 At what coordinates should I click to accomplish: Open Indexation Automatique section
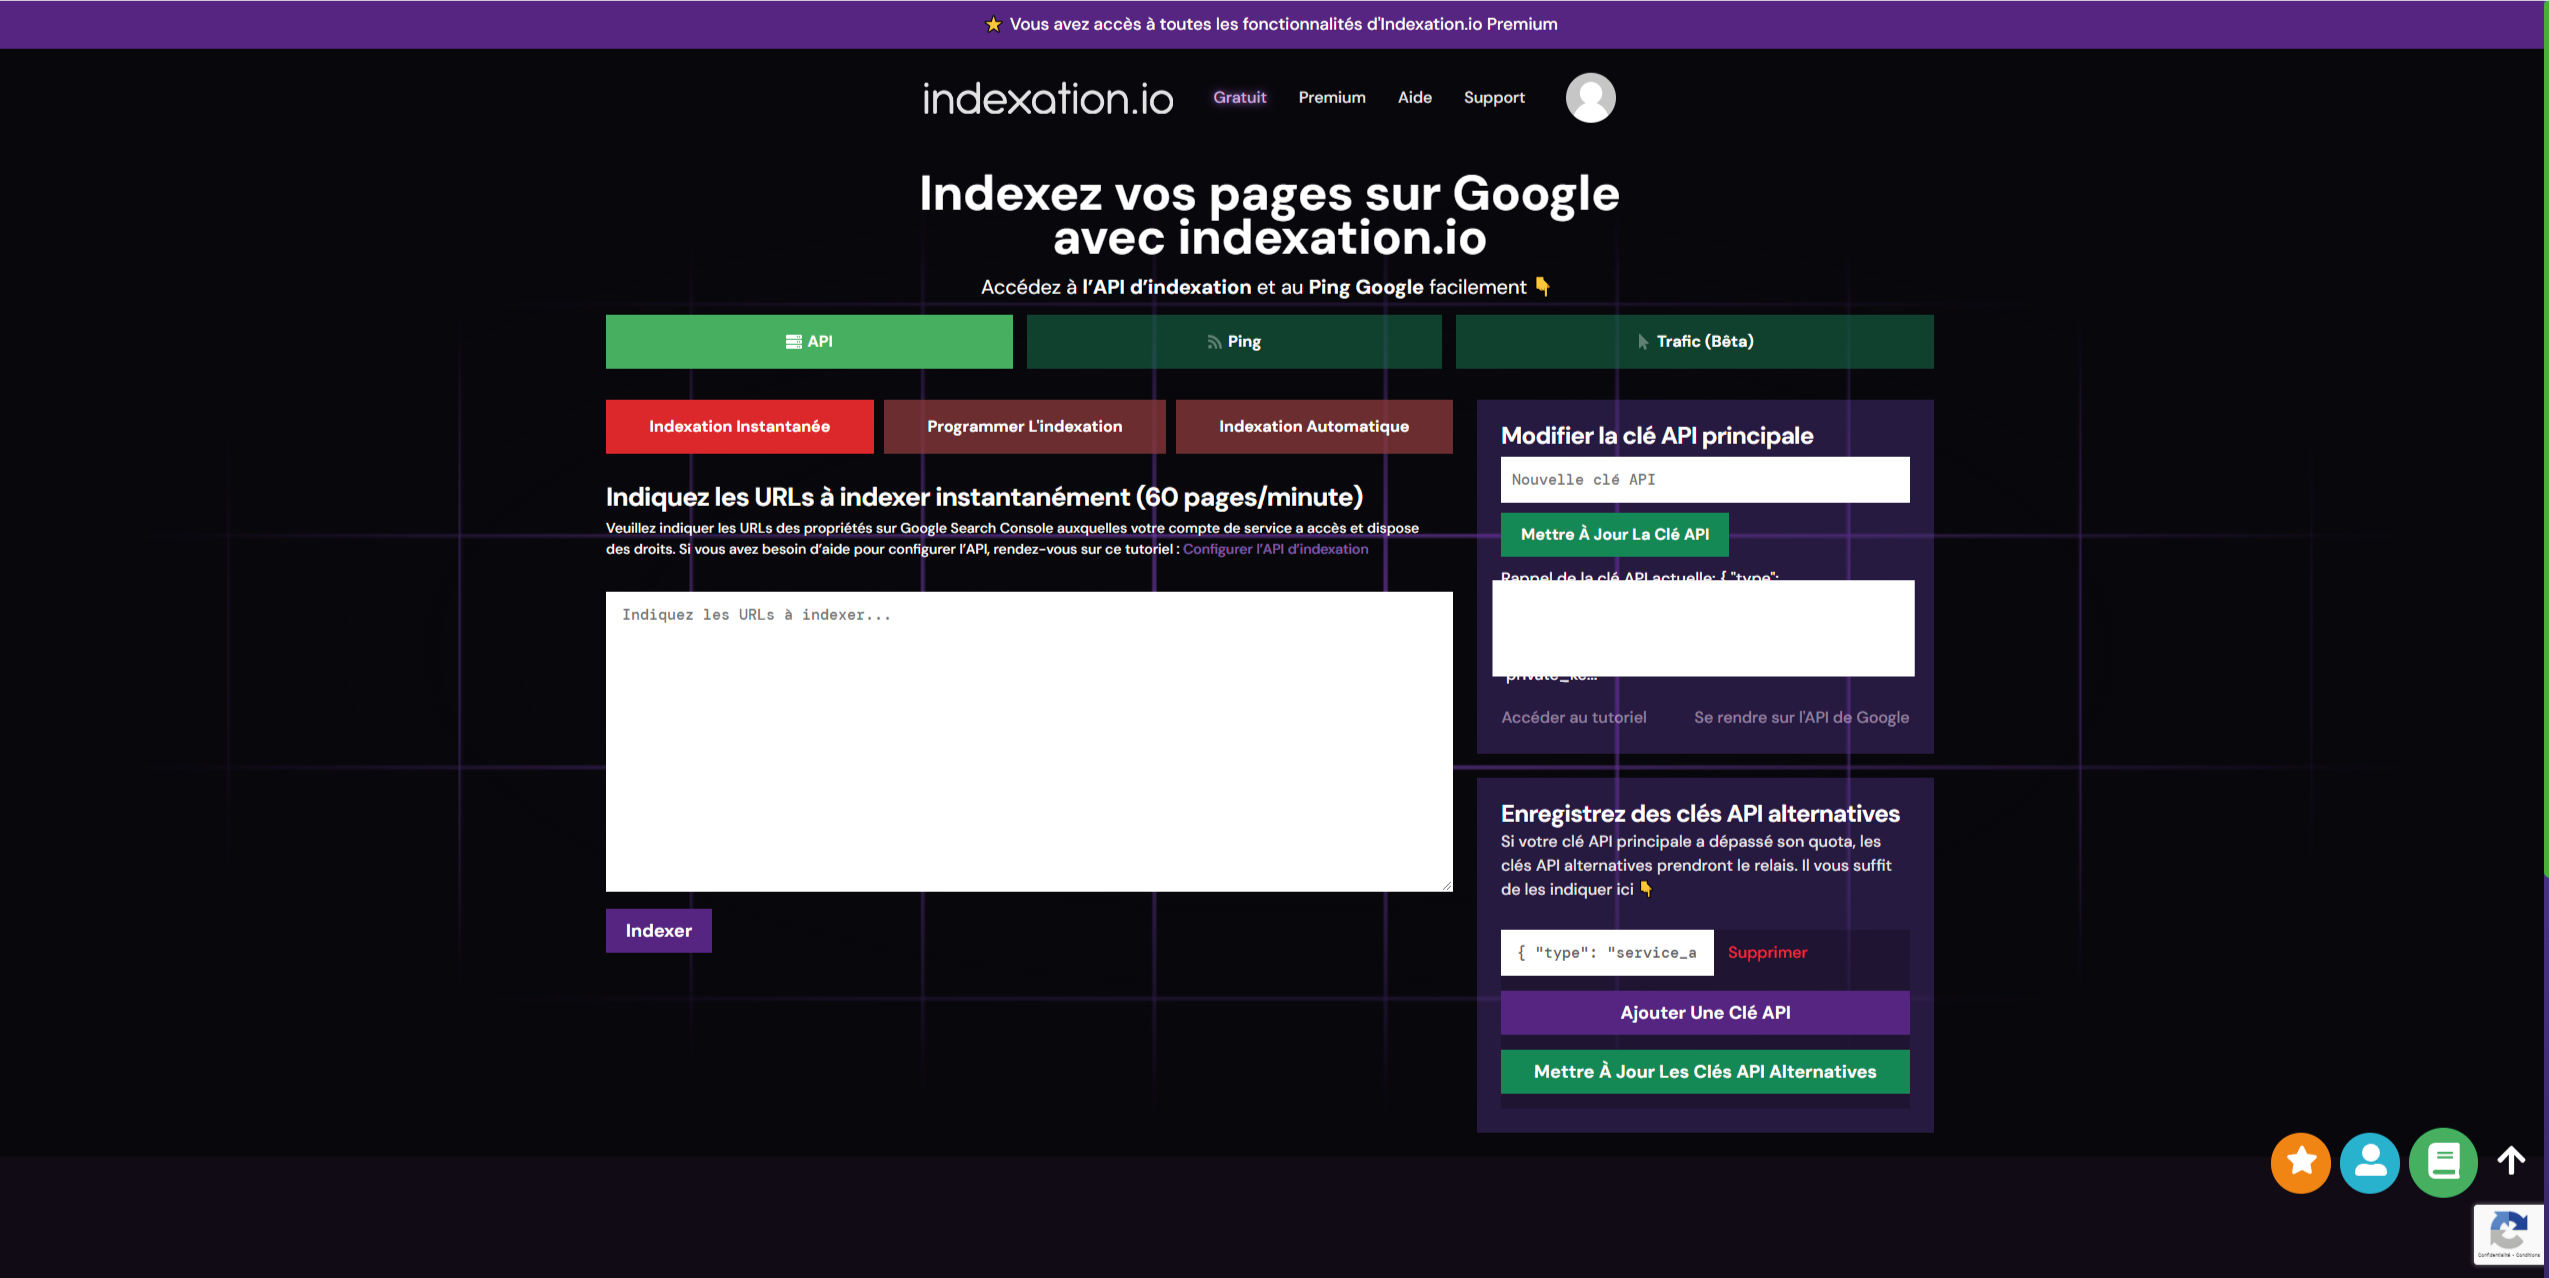coord(1313,427)
